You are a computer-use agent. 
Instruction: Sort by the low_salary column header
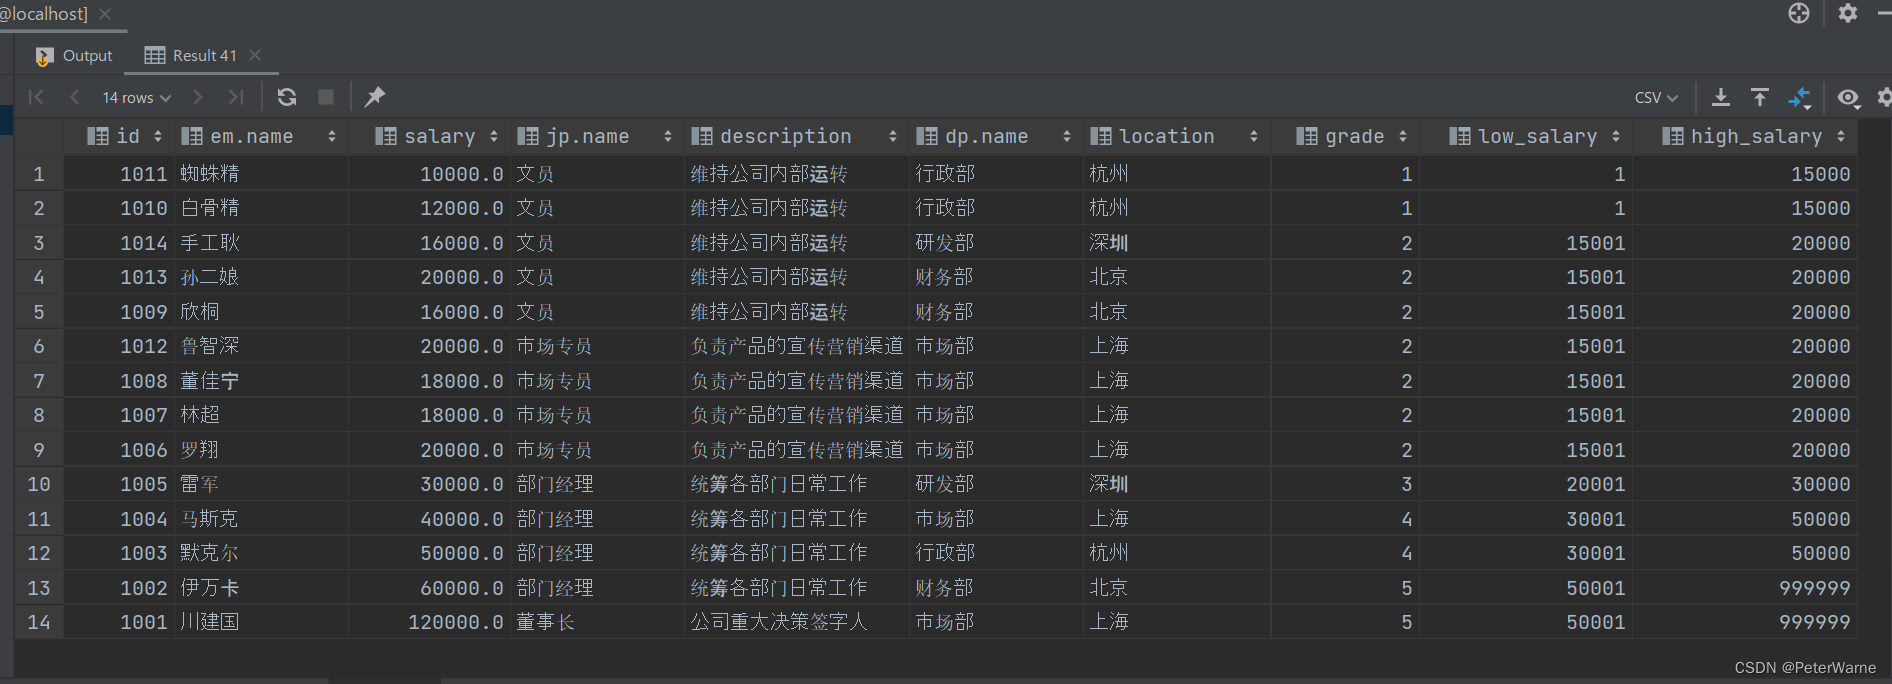1525,136
